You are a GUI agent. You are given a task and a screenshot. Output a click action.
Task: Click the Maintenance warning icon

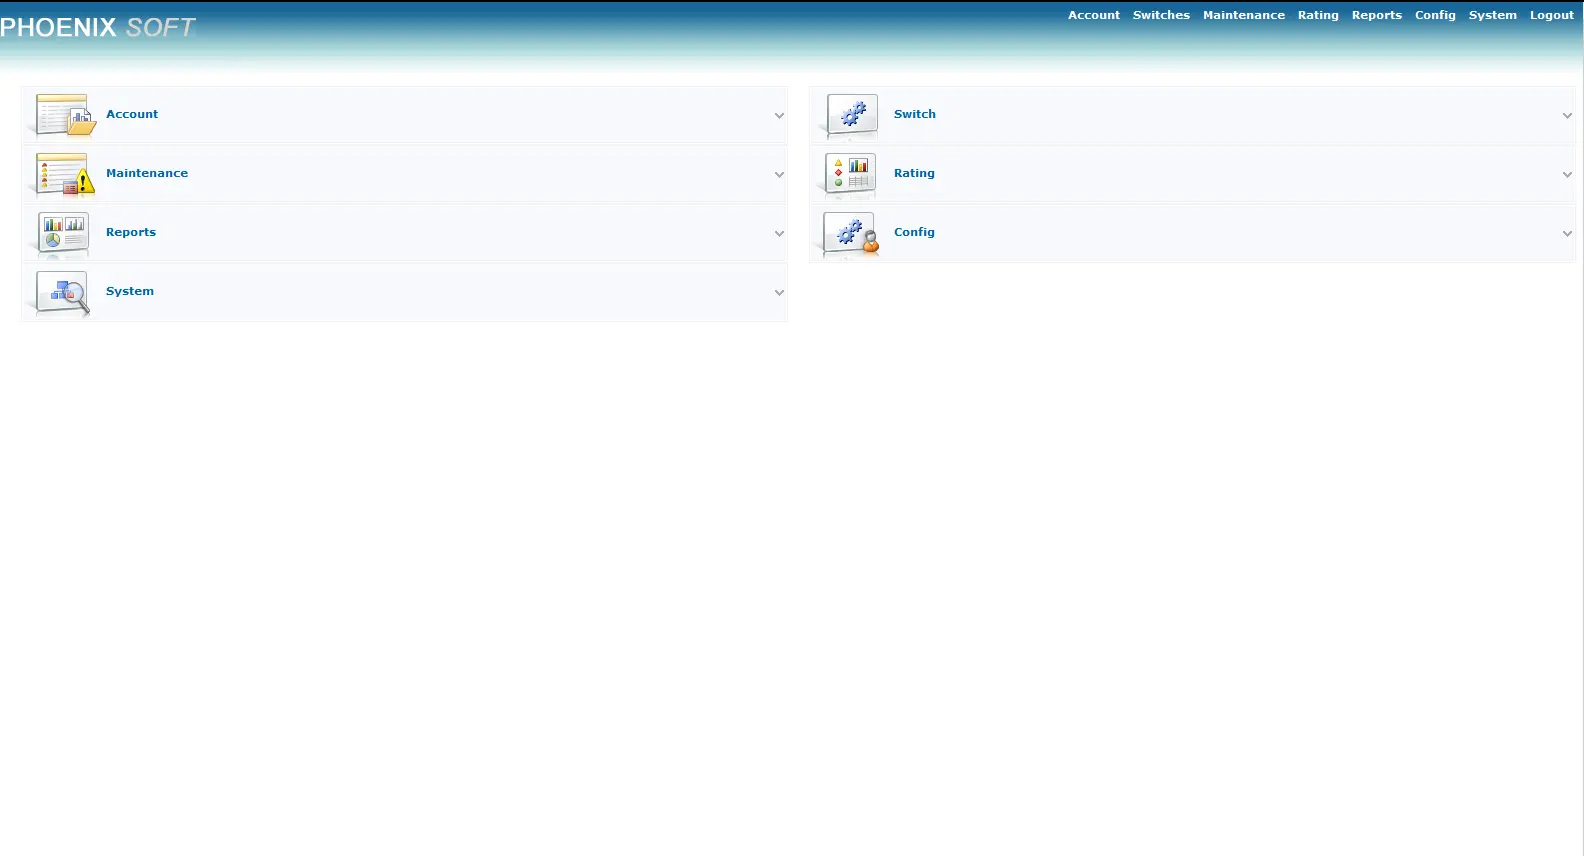tap(65, 174)
